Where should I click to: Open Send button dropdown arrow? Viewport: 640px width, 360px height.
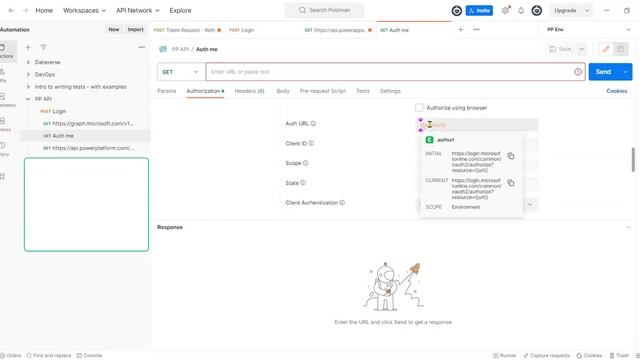[x=625, y=72]
